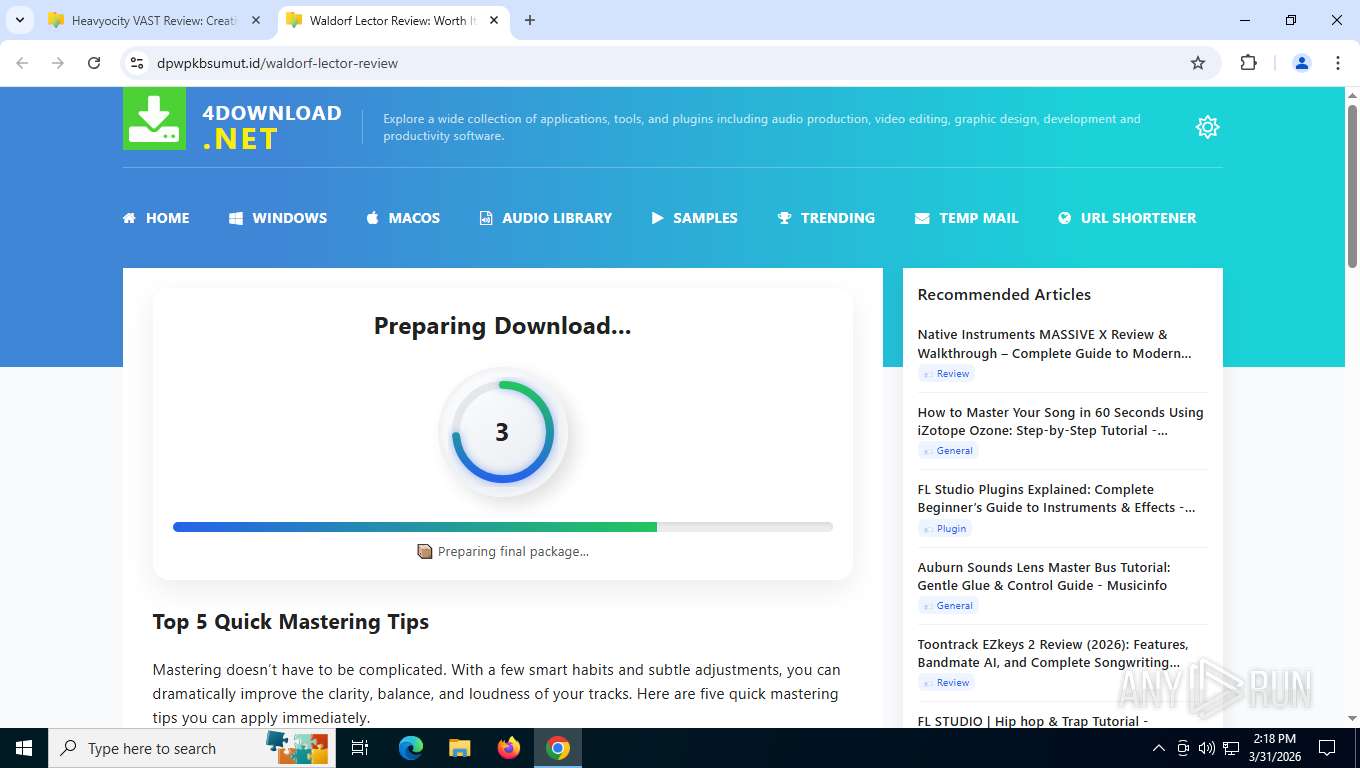Screen dimensions: 1360x768
Task: Click the Plugin category tag
Action: (945, 529)
